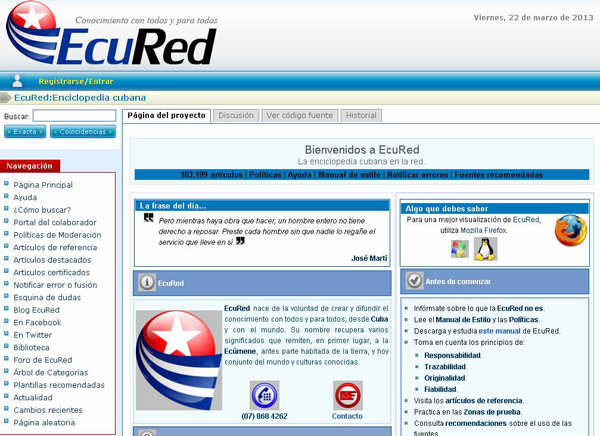Open the Registrarse/Entrar link
This screenshot has height=436, width=600.
pos(76,81)
